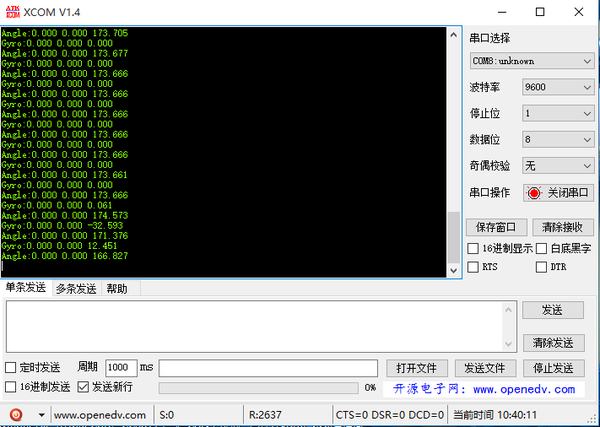Click the line 'Angle:0.000 0.000 173.661'

[65, 175]
